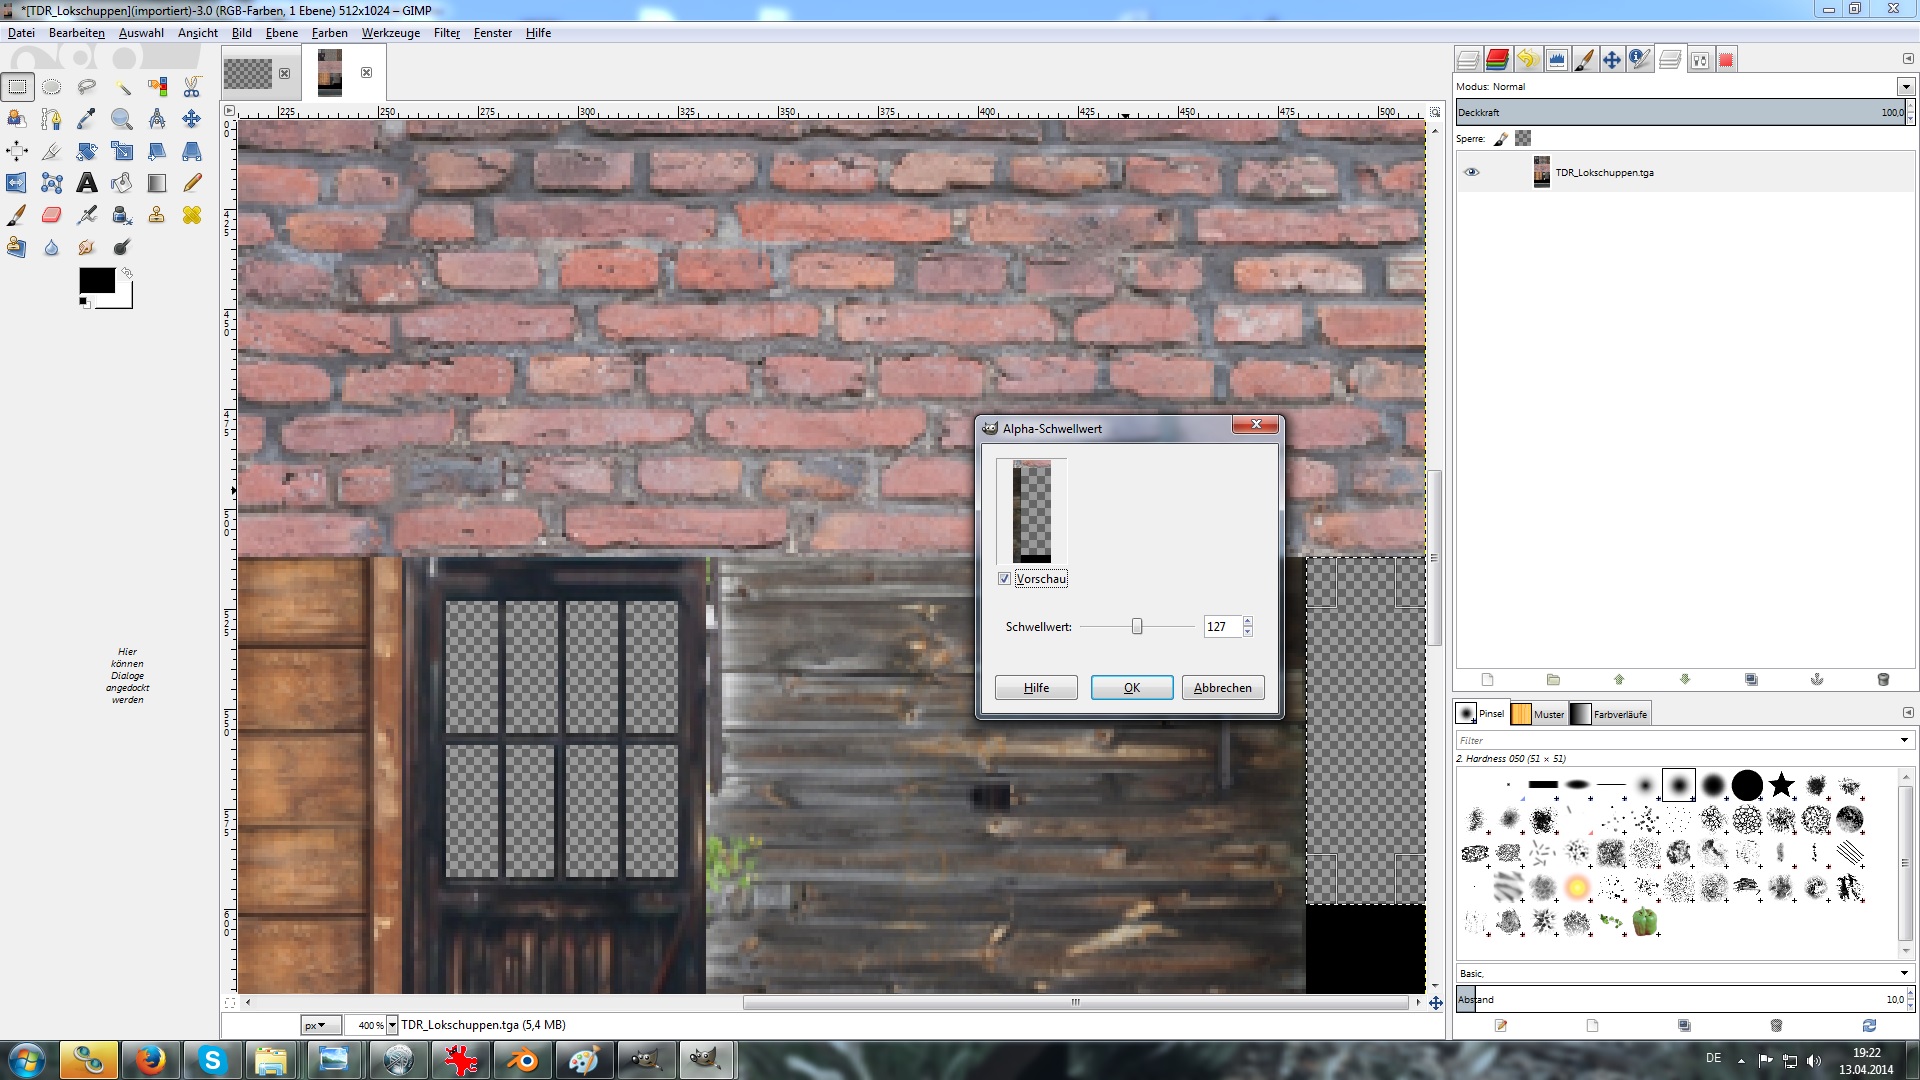Open the Modus Normal dropdown
Screen dimensions: 1920x1080
tap(1905, 87)
